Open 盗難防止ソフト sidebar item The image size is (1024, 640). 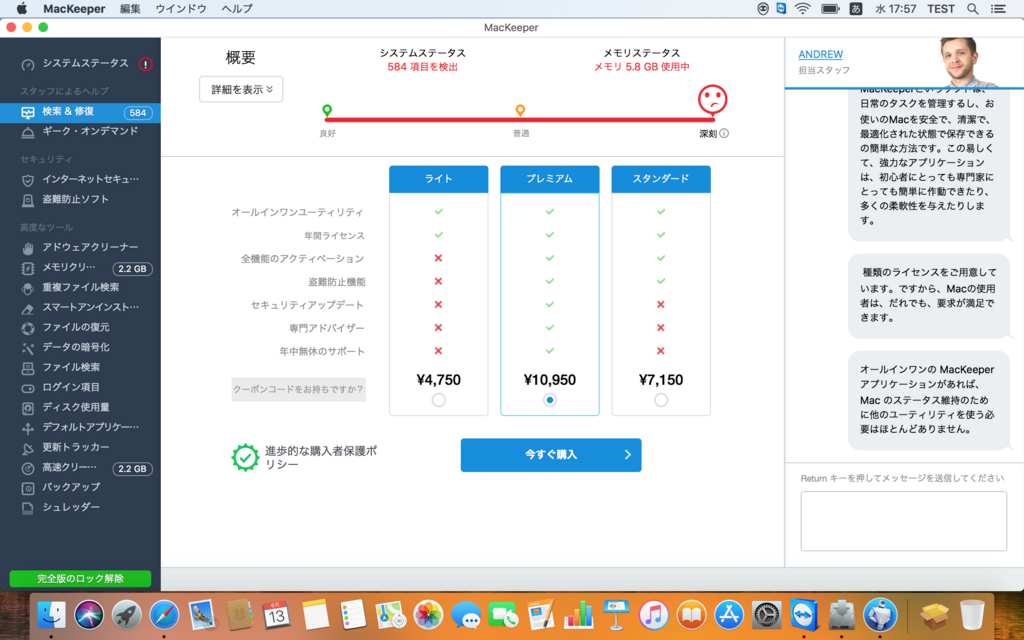tap(80, 199)
